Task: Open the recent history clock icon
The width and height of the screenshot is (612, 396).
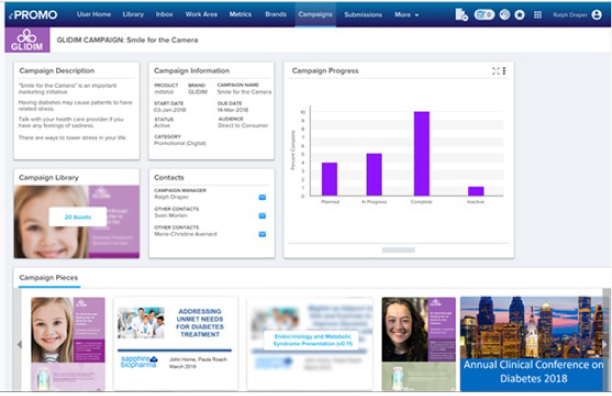Action: coord(505,15)
